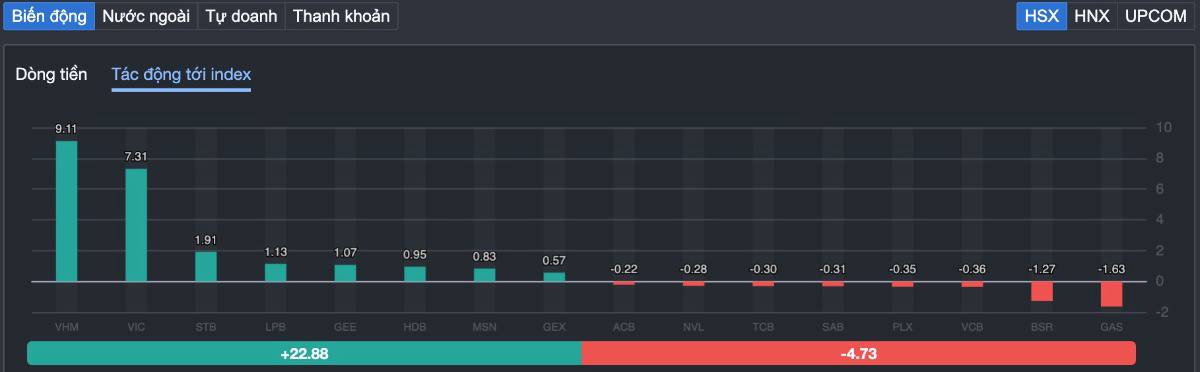Click the -1.63 value label
The width and height of the screenshot is (1200, 372).
click(1112, 269)
